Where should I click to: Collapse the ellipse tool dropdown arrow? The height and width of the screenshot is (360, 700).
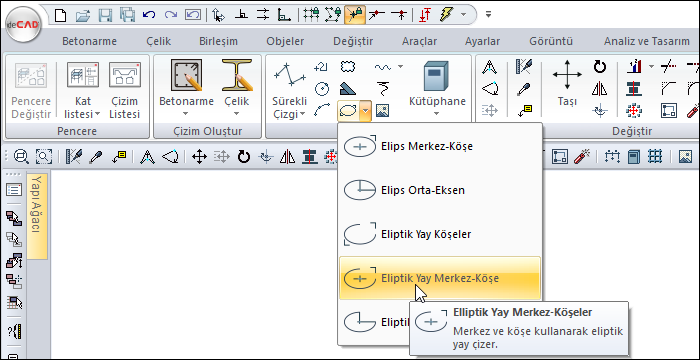coord(366,110)
